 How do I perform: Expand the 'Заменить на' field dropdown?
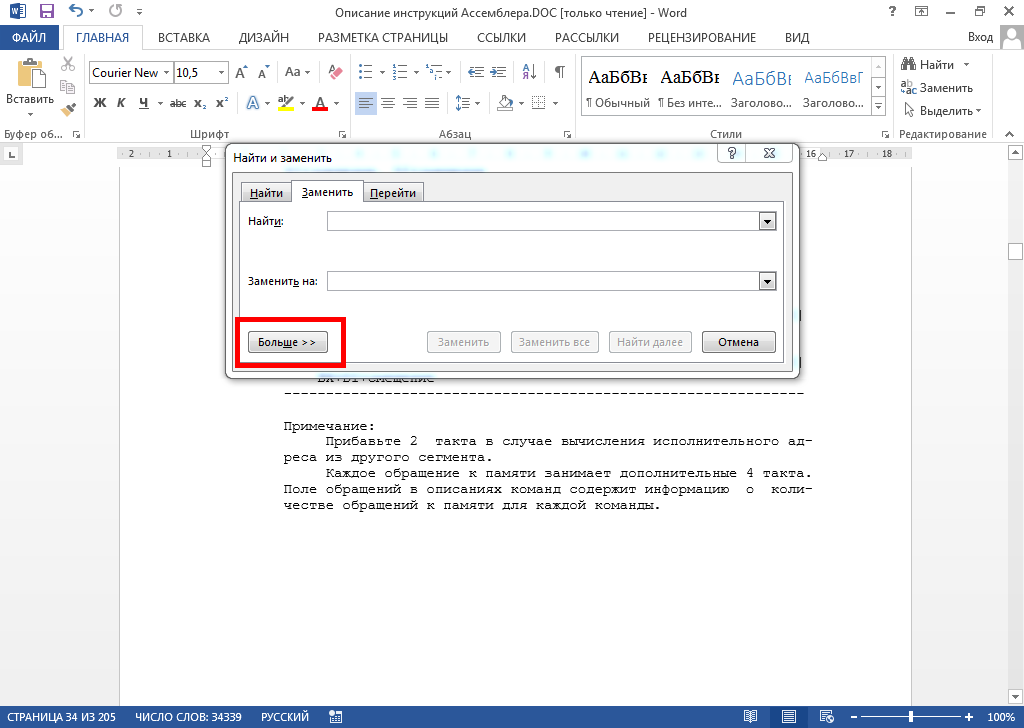pos(767,282)
